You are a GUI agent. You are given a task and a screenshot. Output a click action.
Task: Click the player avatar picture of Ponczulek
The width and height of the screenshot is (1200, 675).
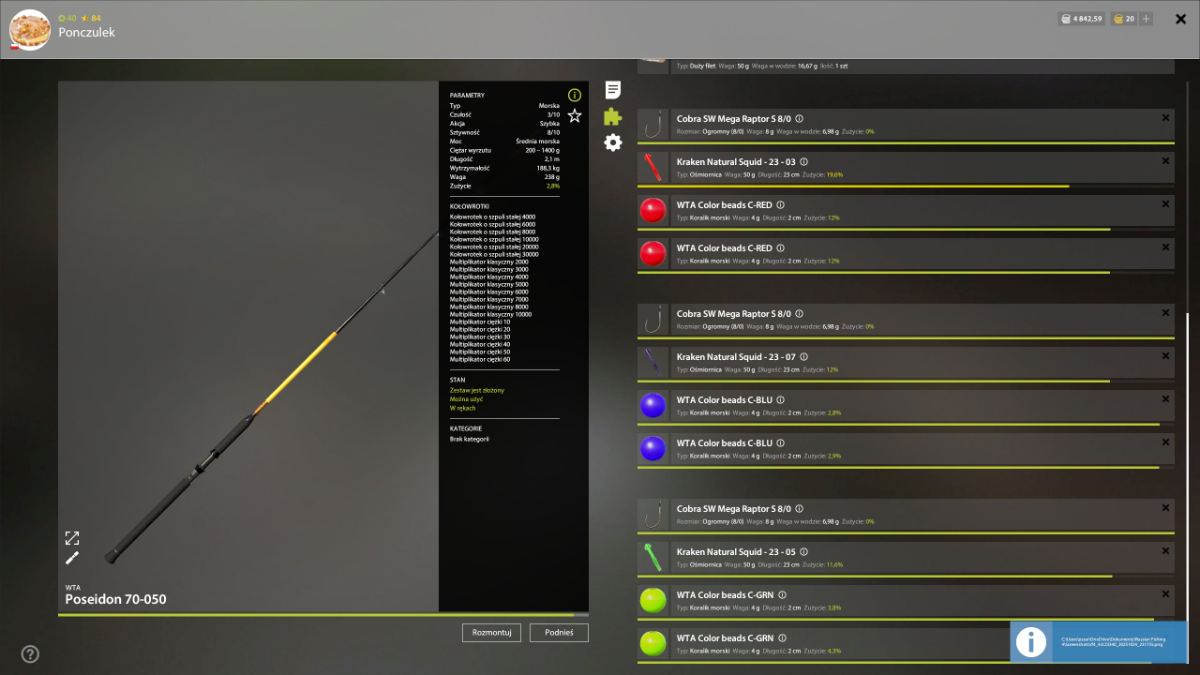point(29,30)
